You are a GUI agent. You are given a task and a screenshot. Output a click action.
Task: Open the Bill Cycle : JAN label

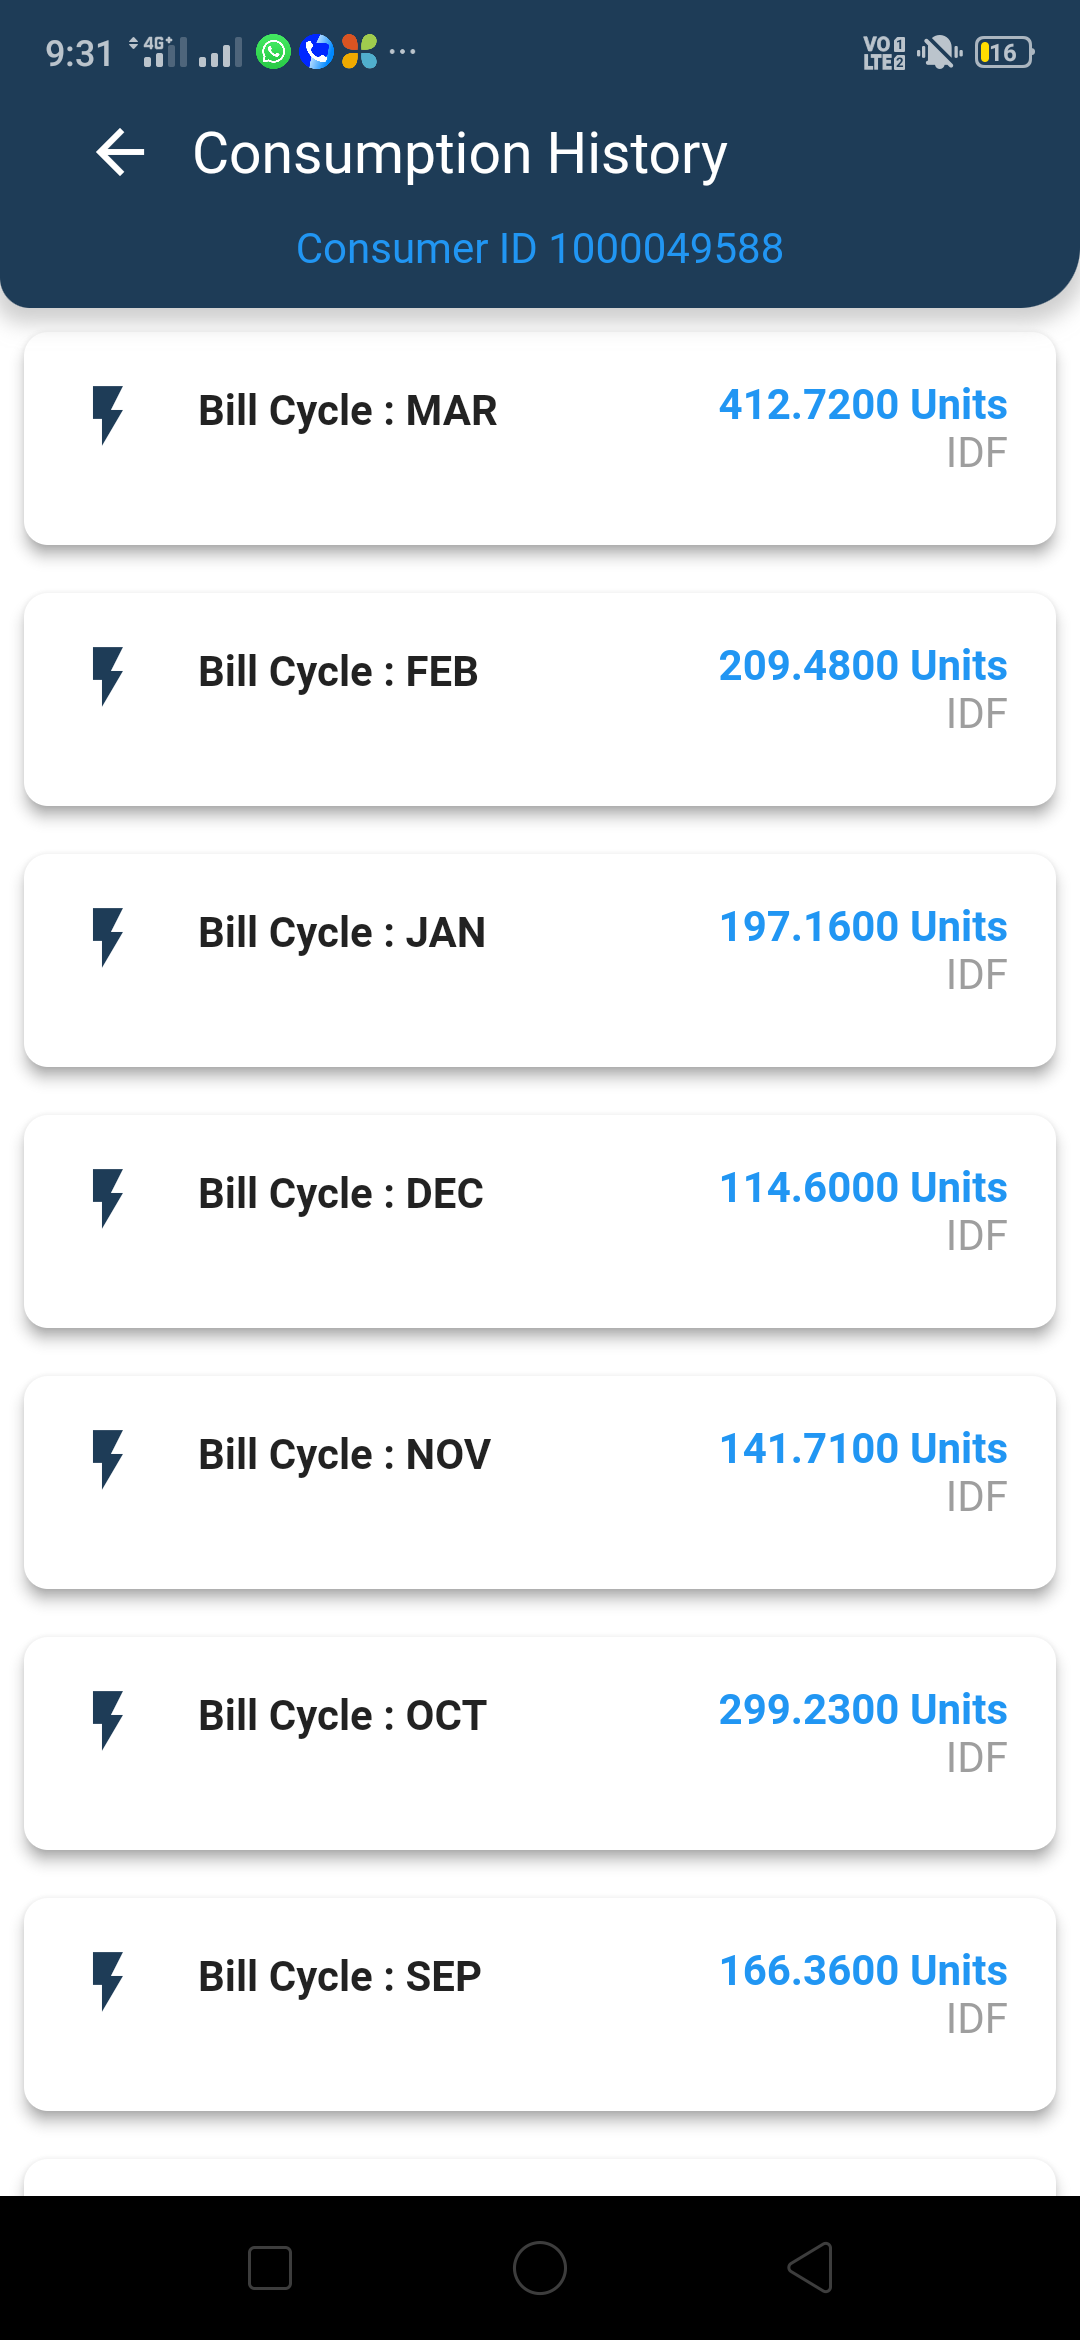click(341, 933)
